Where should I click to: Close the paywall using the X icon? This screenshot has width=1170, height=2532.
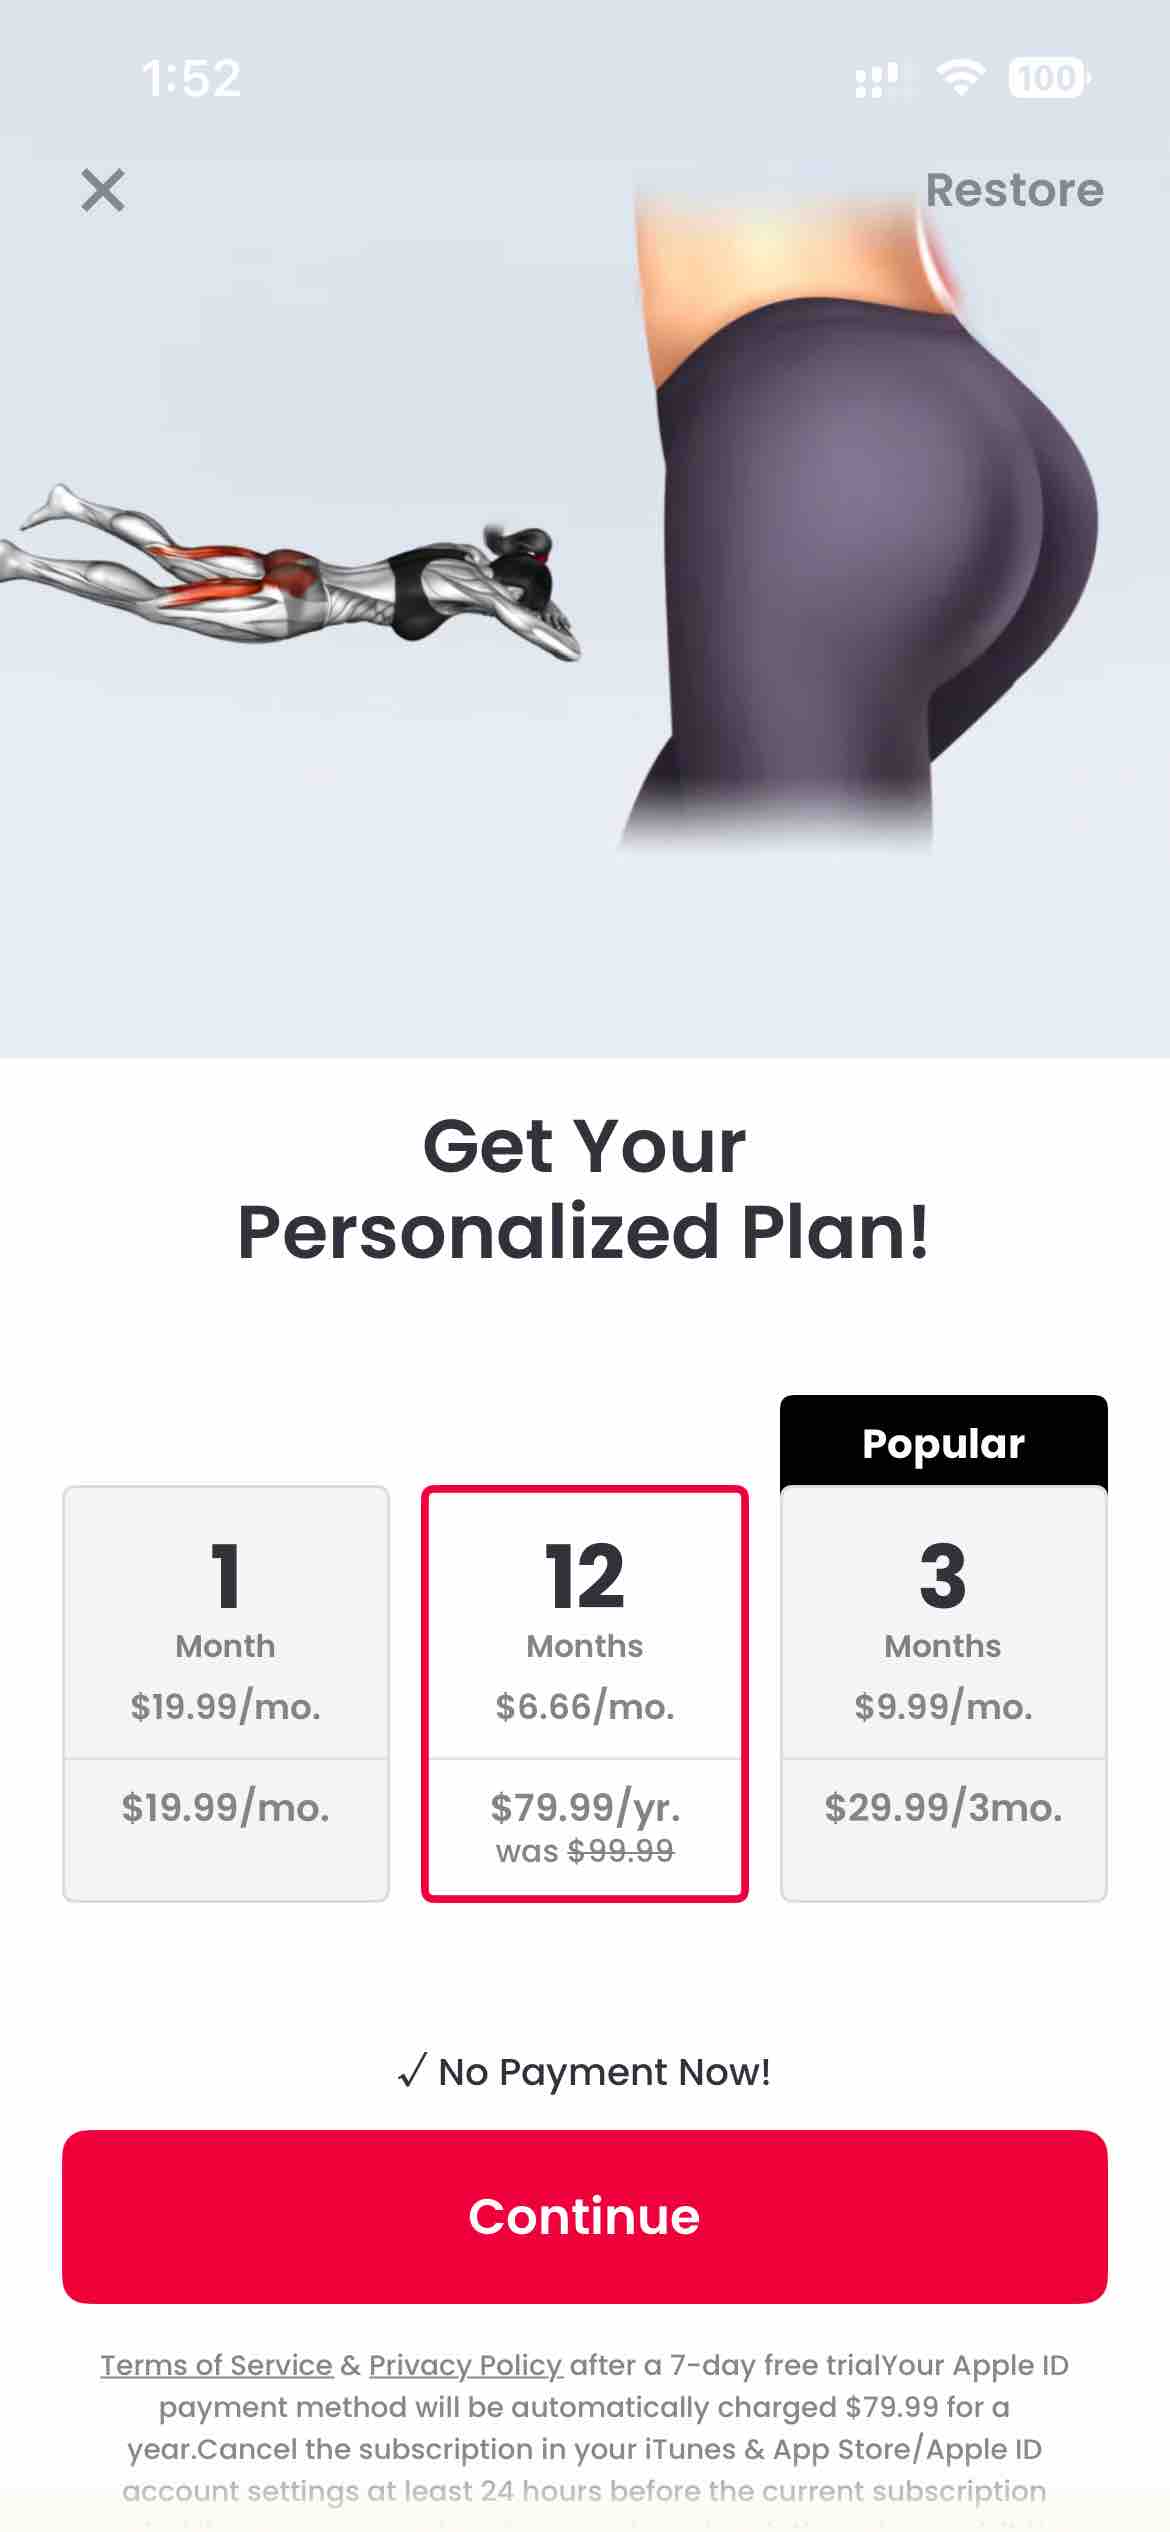coord(103,191)
